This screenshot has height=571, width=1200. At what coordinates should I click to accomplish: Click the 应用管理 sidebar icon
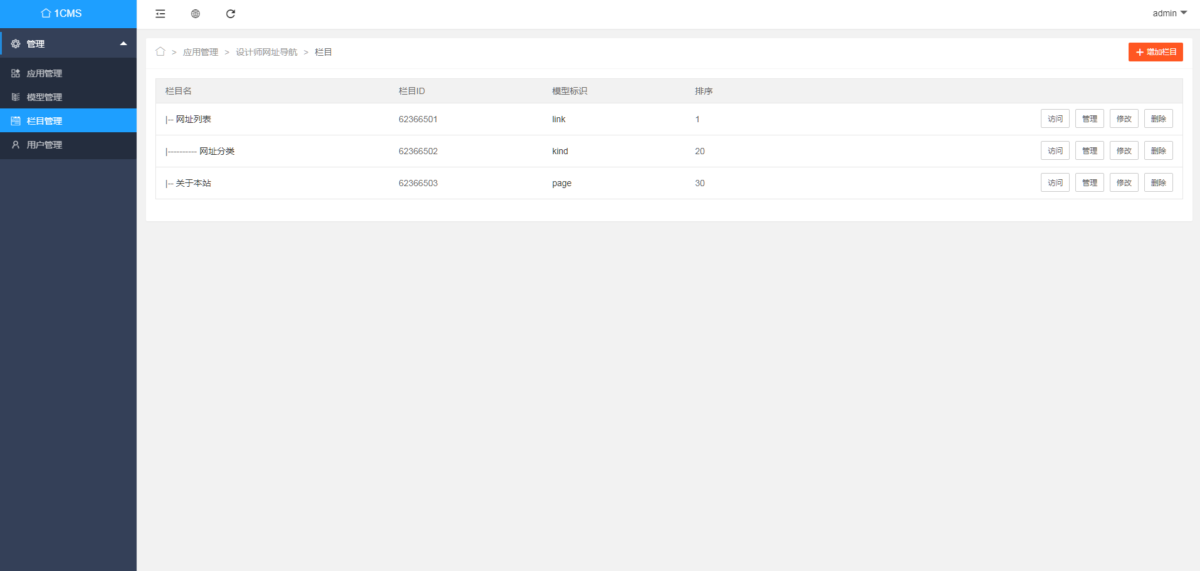[15, 73]
